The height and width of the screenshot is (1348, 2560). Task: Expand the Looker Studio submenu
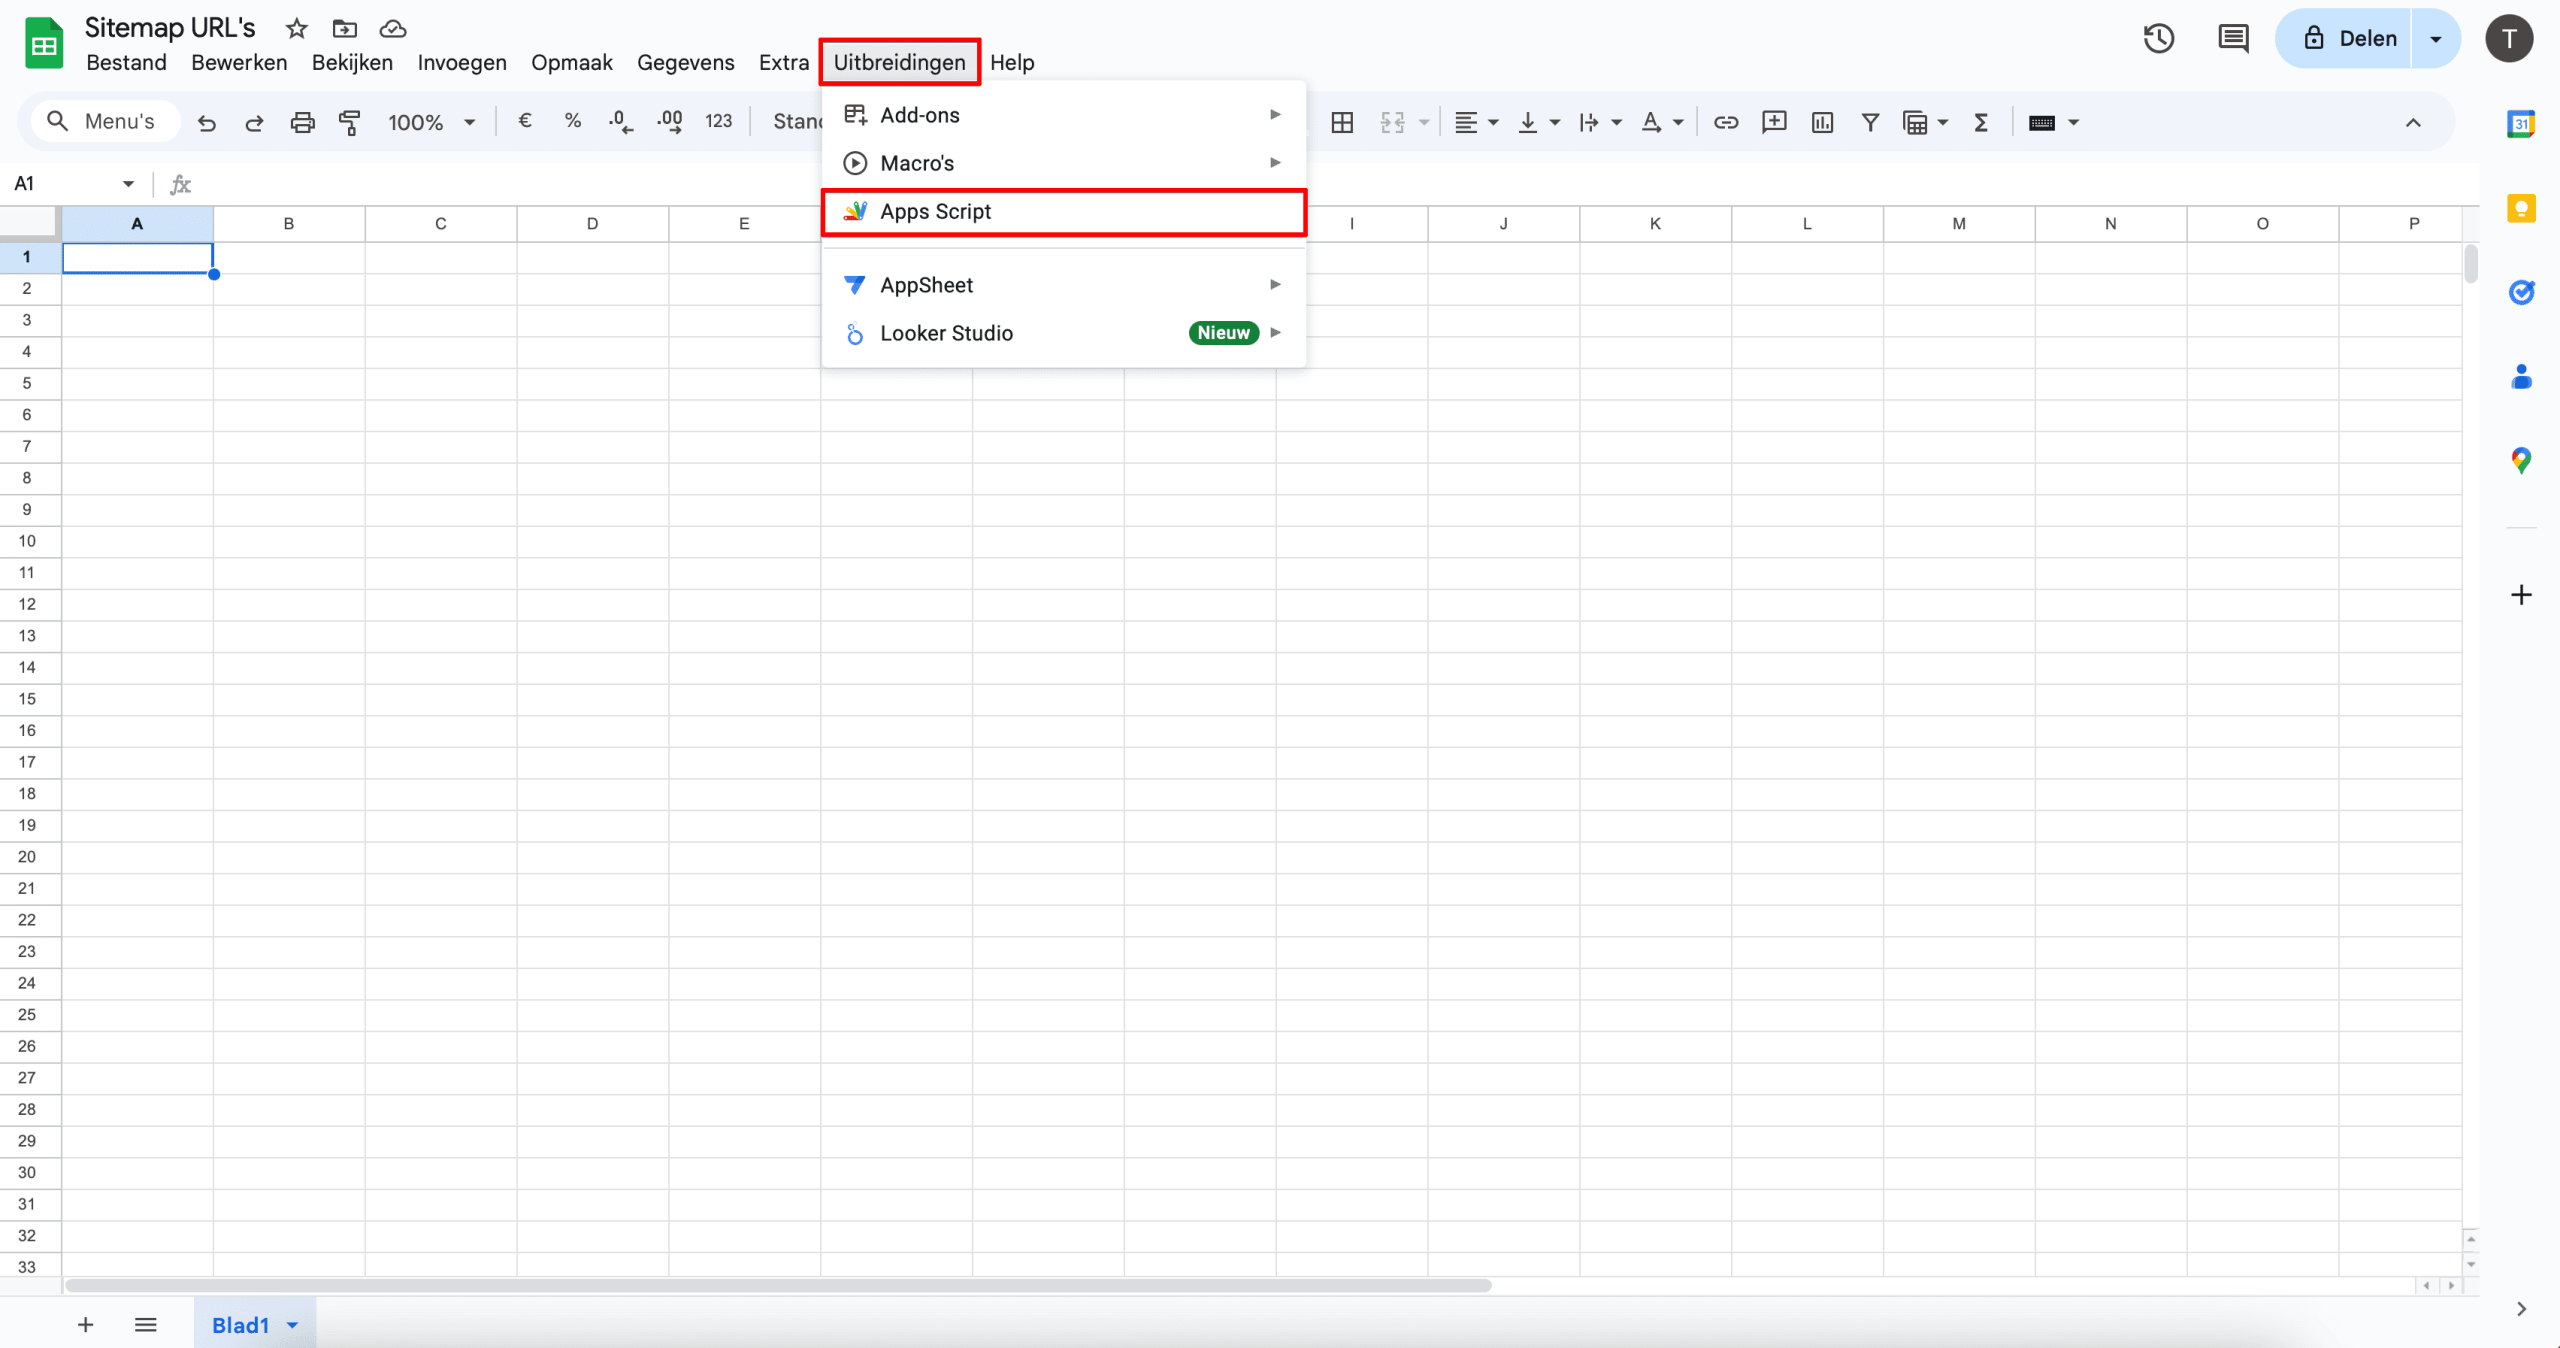pos(1064,333)
